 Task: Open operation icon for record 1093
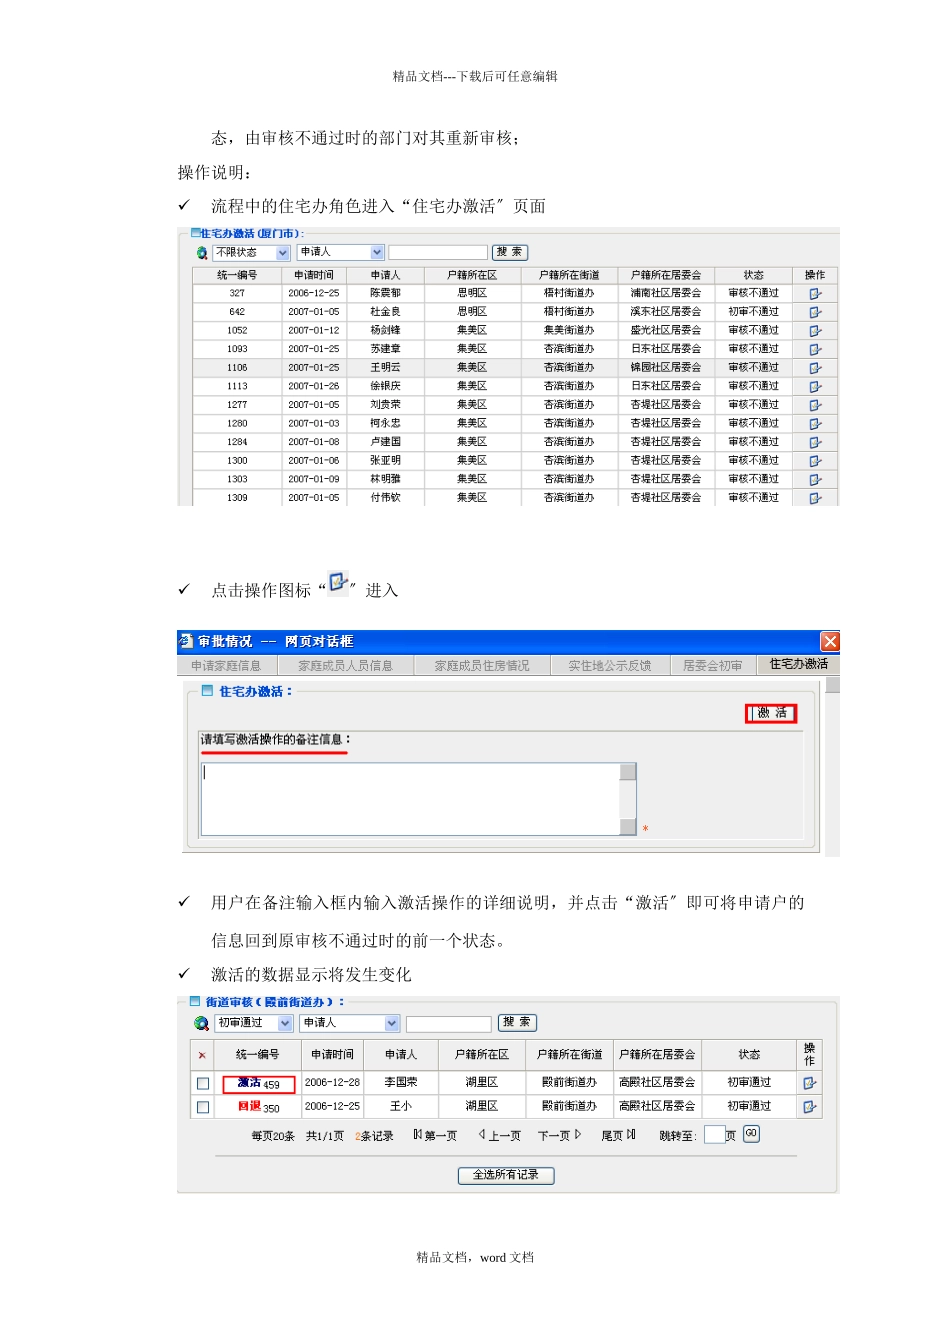815,349
